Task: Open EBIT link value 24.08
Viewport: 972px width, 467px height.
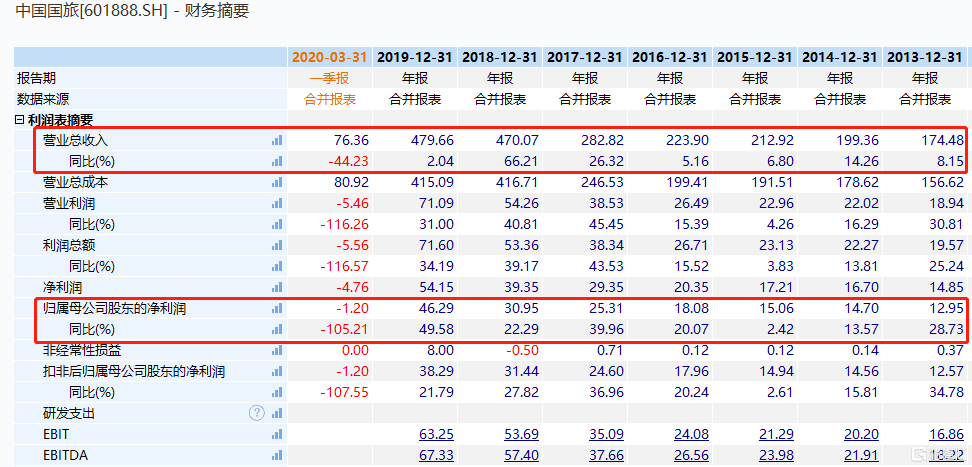Action: coord(691,434)
